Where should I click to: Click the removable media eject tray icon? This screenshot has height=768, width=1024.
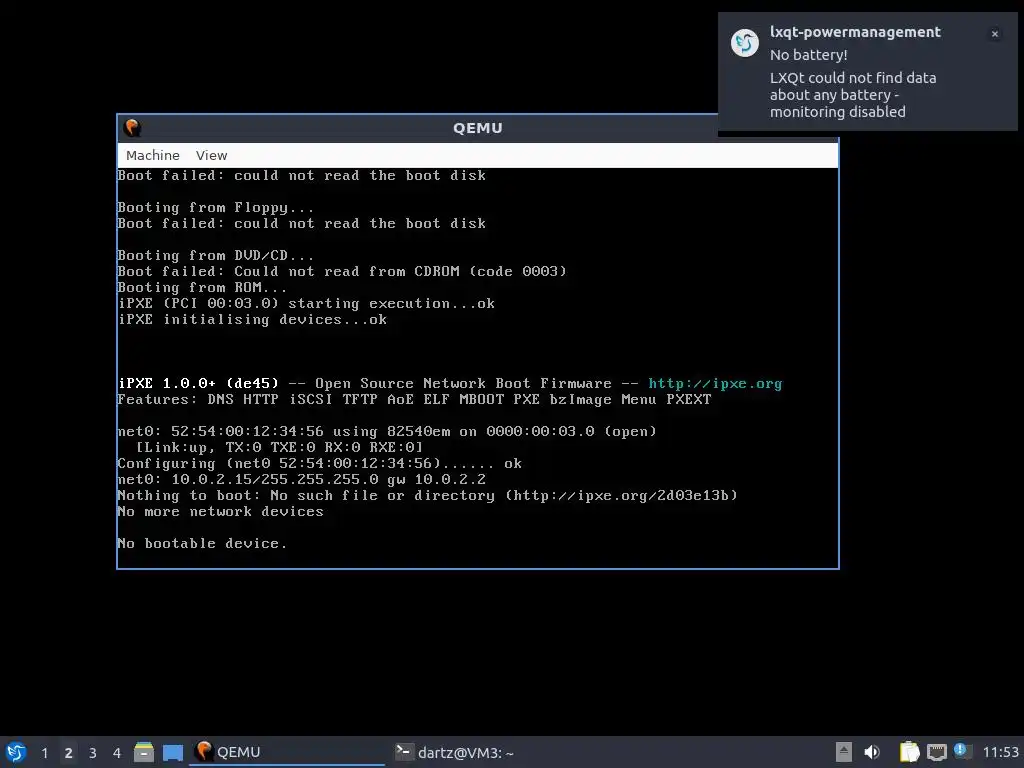844,752
